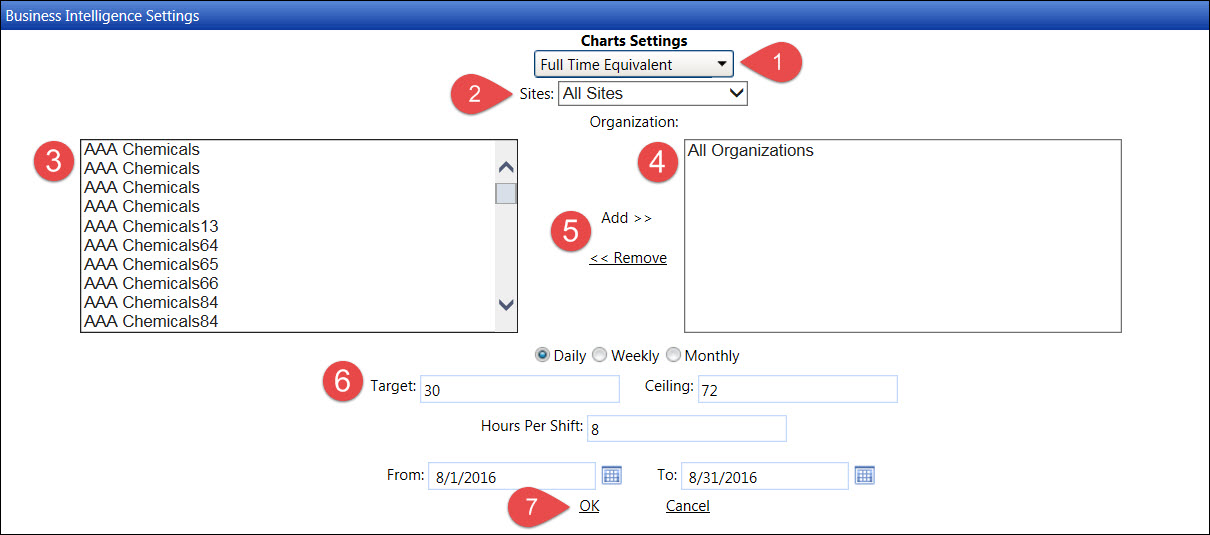Viewport: 1210px width, 535px height.
Task: Click the Add >> link
Action: [x=627, y=218]
